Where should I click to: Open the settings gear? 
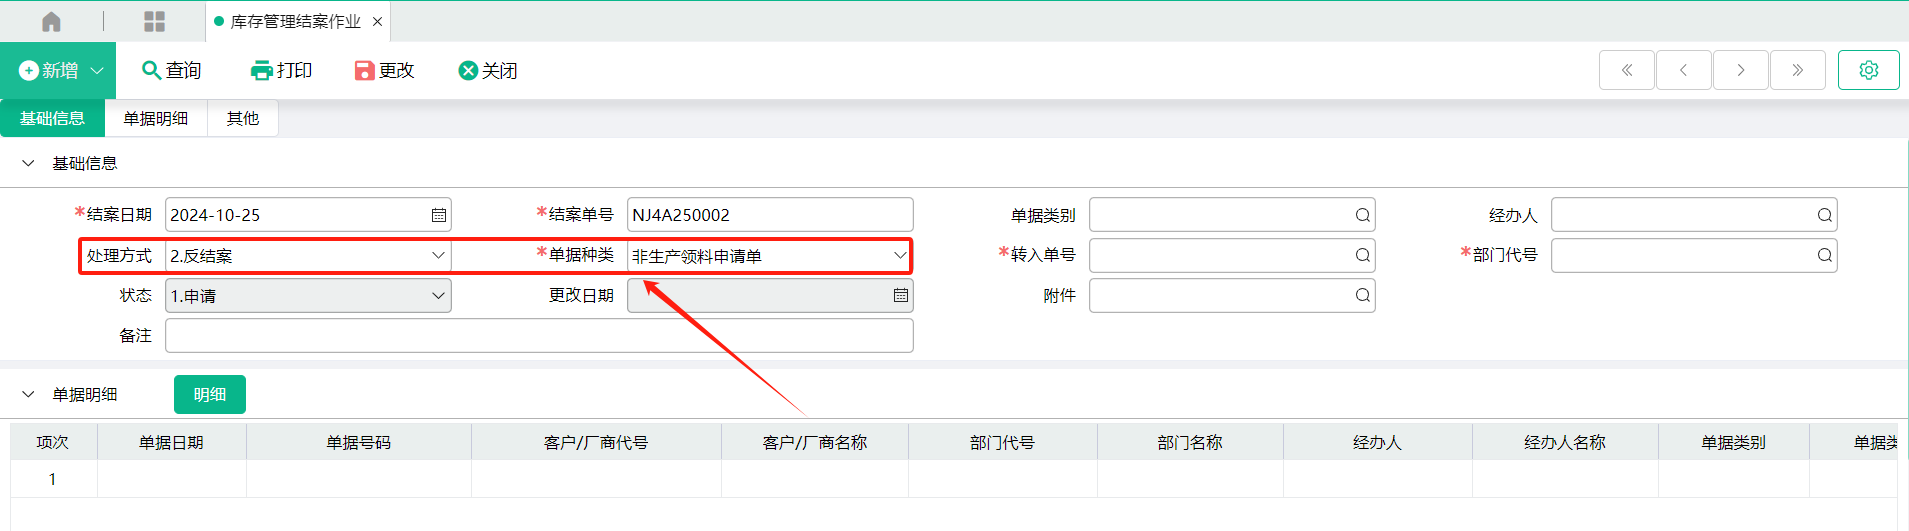tap(1869, 70)
